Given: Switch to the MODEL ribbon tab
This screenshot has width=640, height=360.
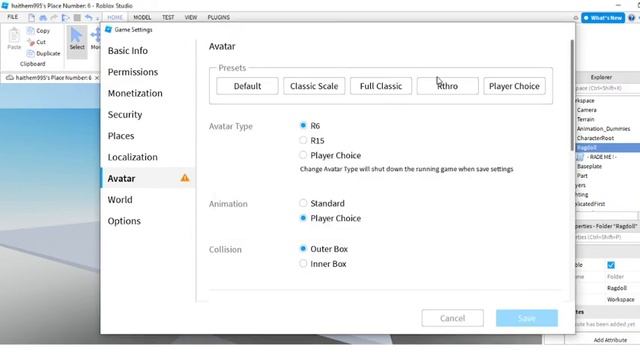Looking at the screenshot, I should (142, 18).
